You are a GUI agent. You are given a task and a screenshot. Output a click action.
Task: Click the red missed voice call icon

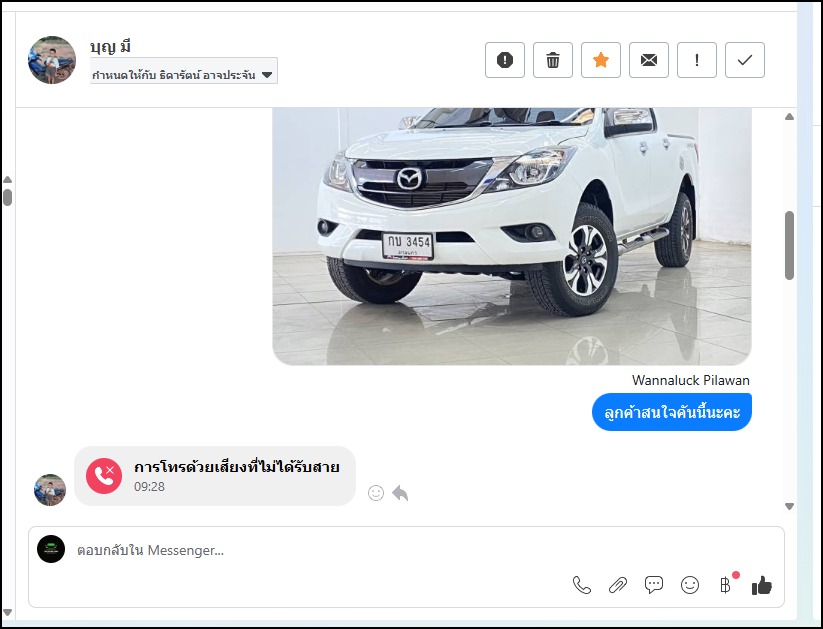point(104,476)
